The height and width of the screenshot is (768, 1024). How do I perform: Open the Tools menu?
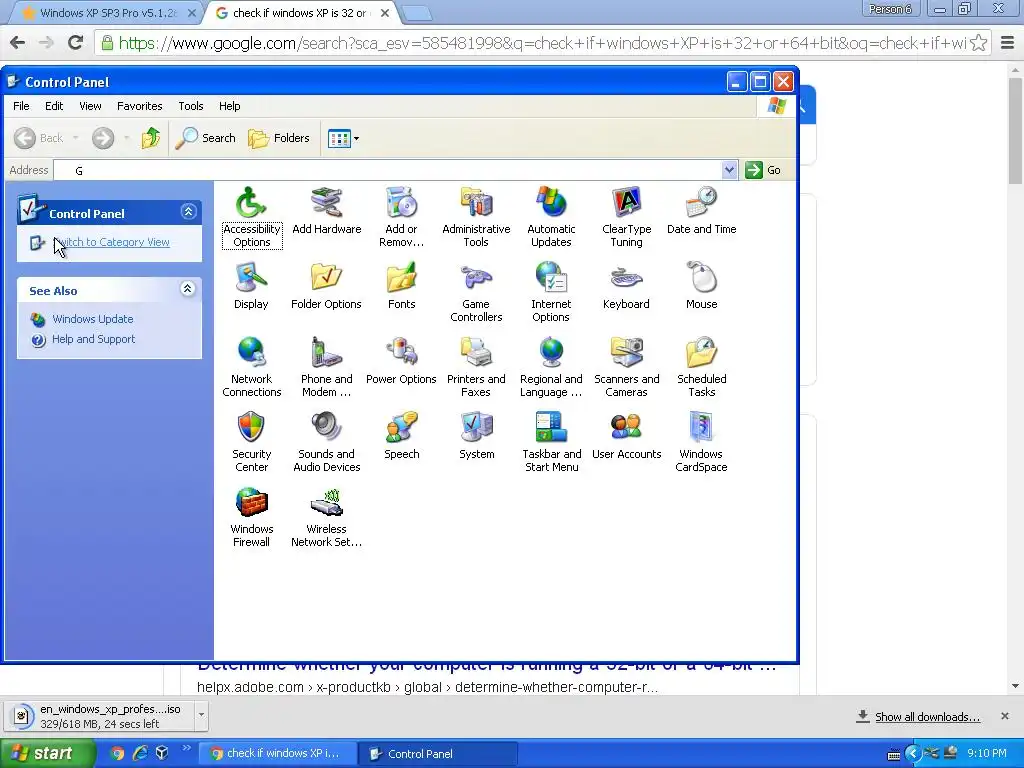click(191, 106)
